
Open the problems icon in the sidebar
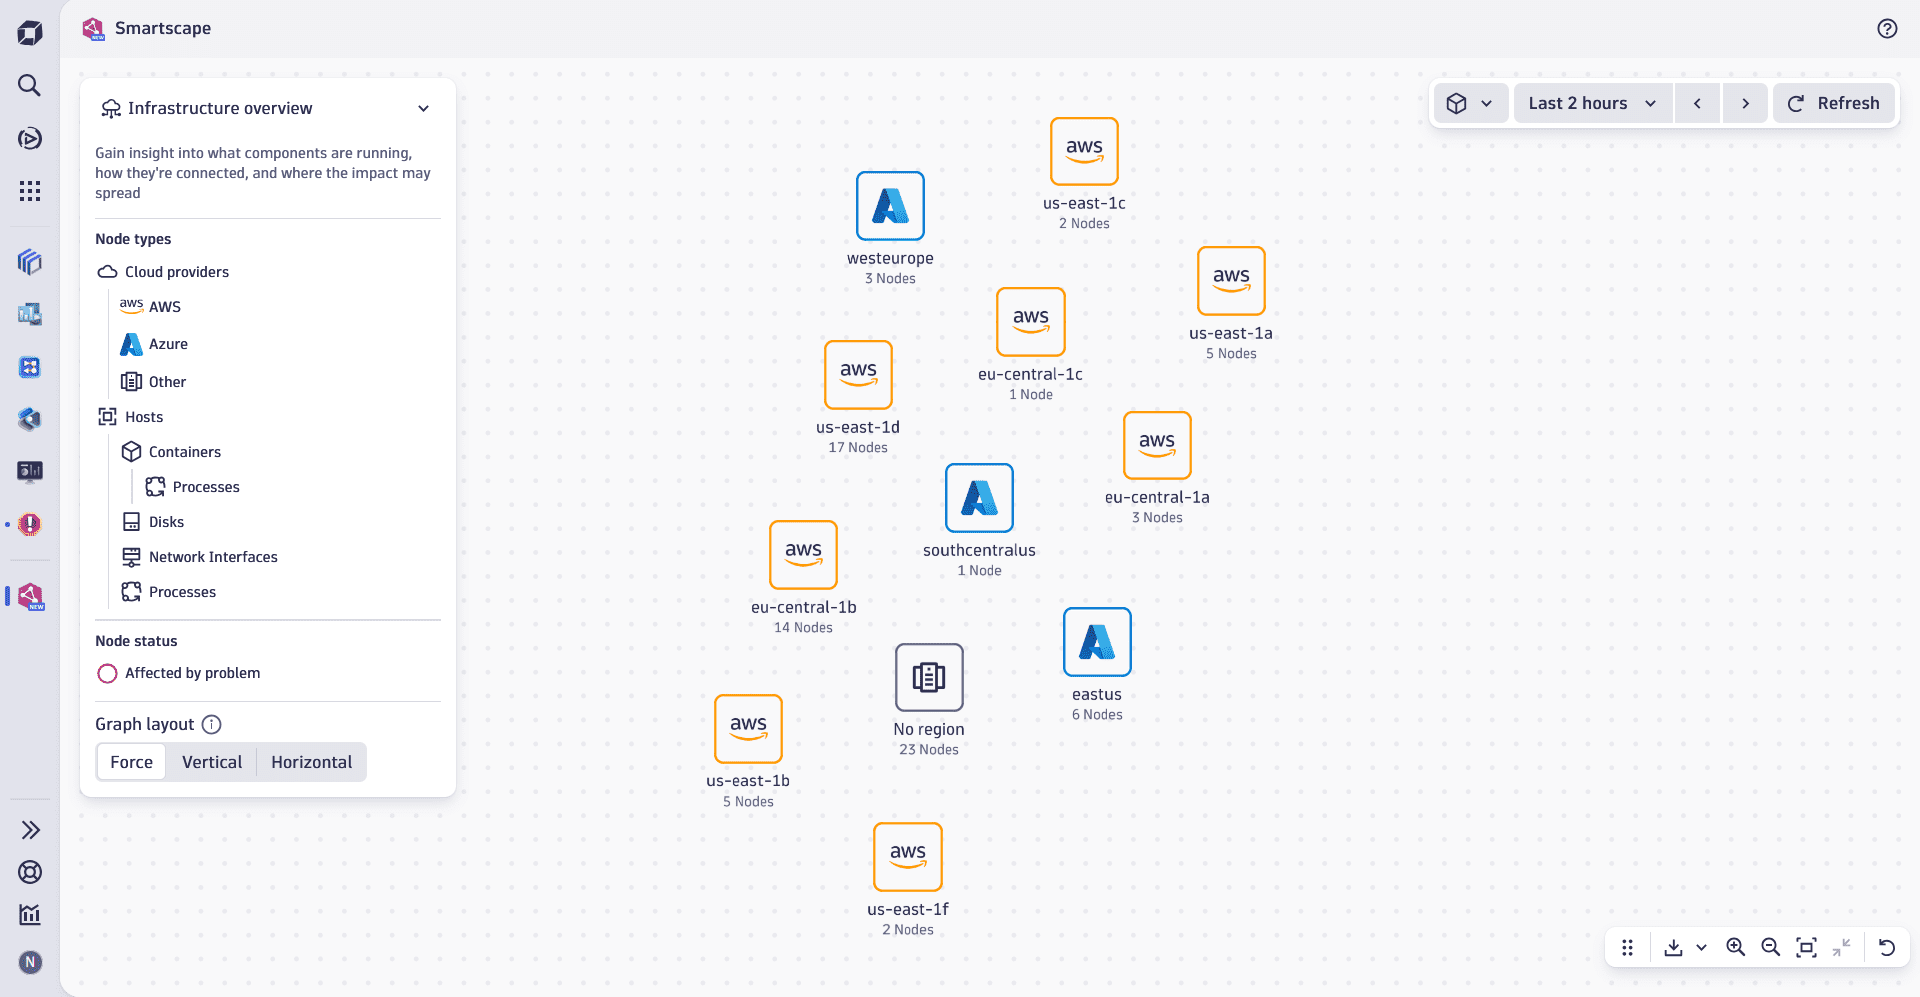[29, 522]
